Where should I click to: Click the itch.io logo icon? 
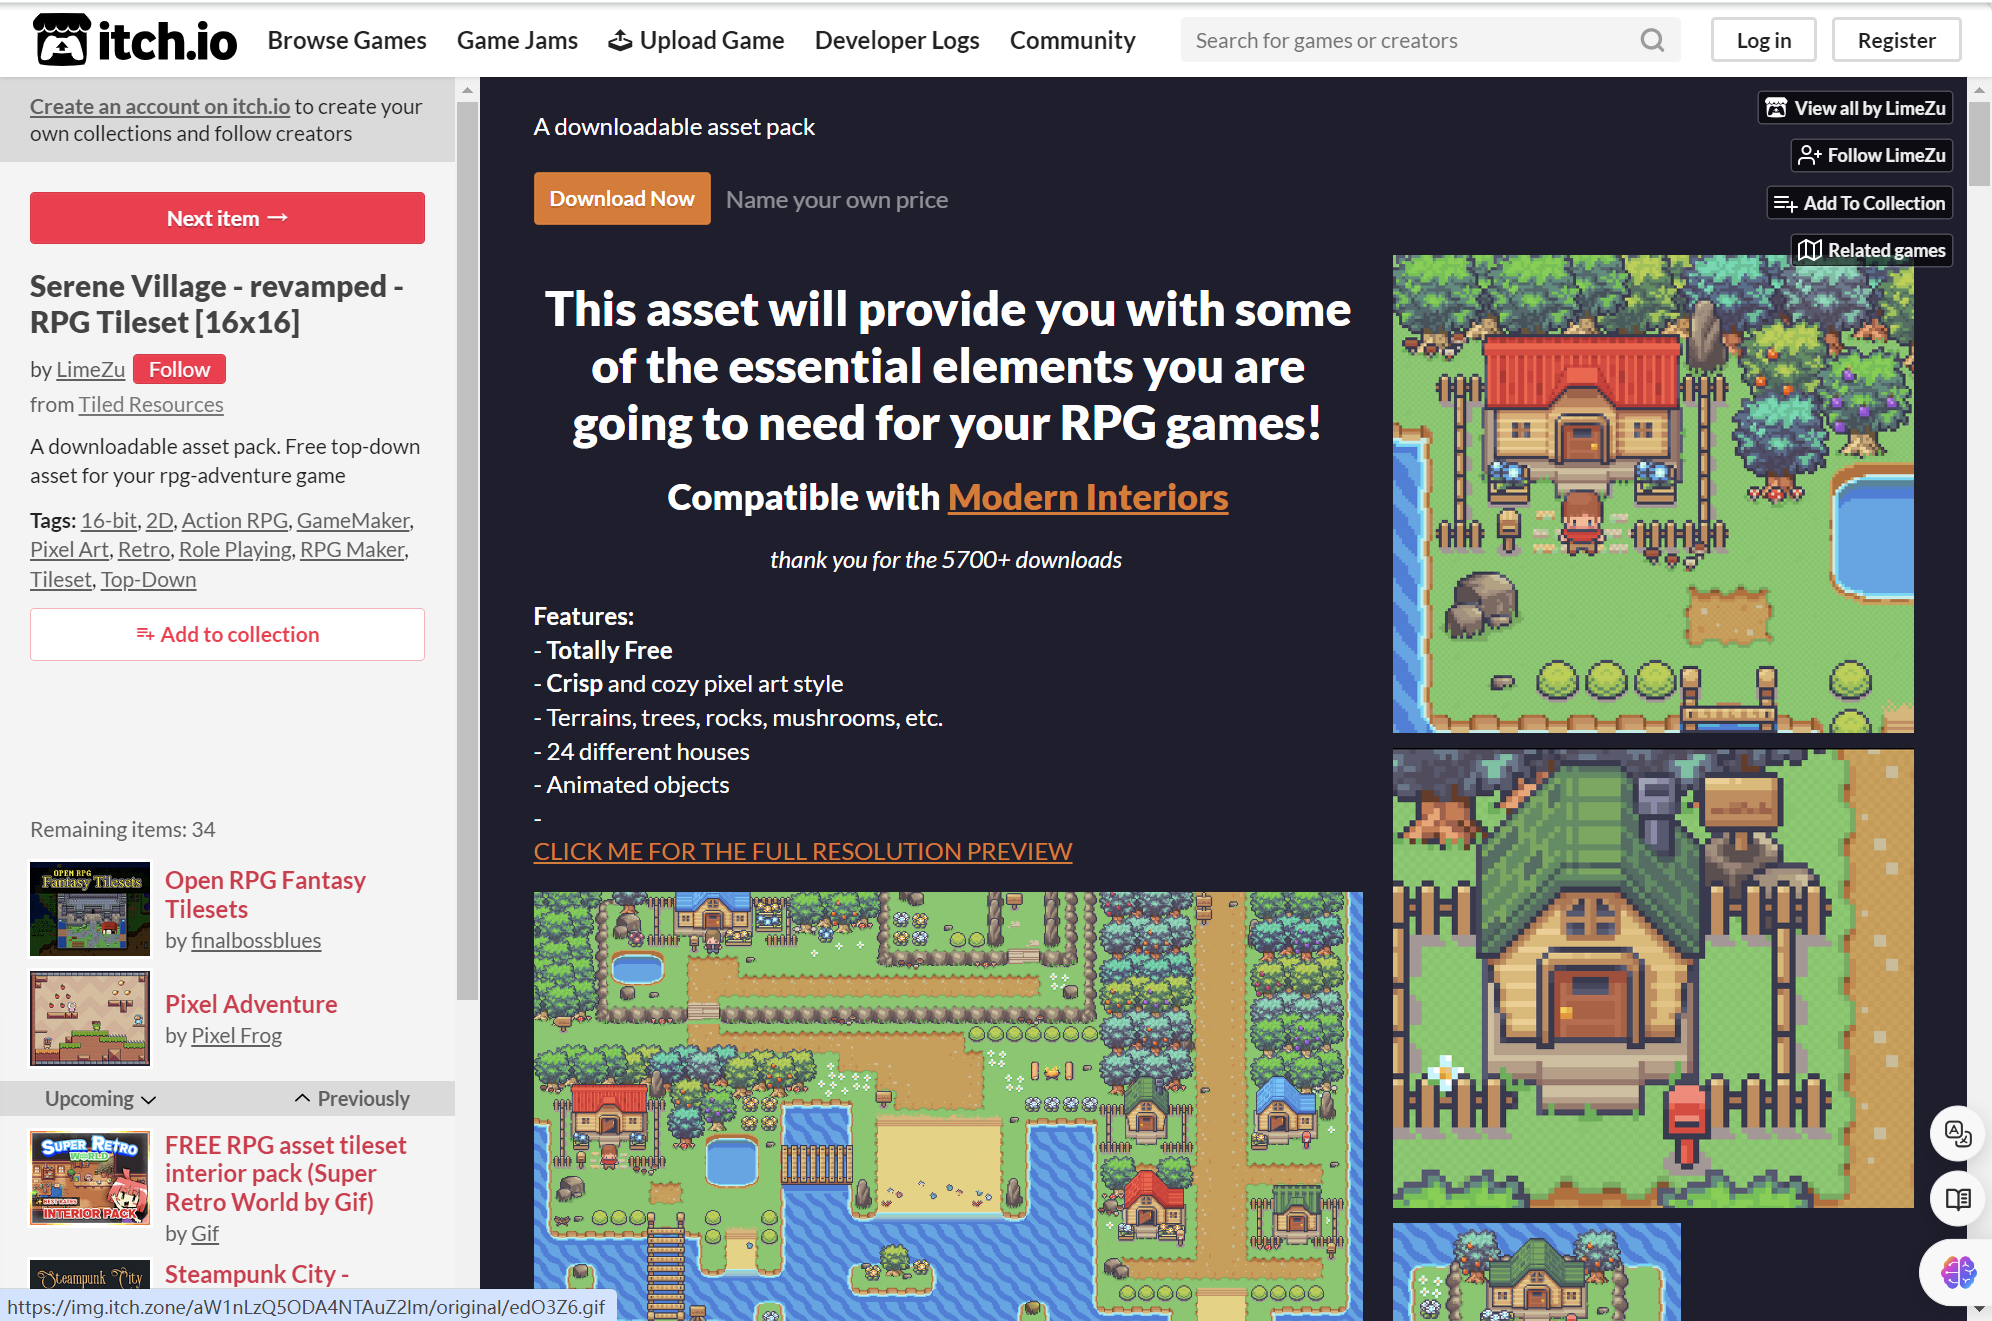point(62,40)
